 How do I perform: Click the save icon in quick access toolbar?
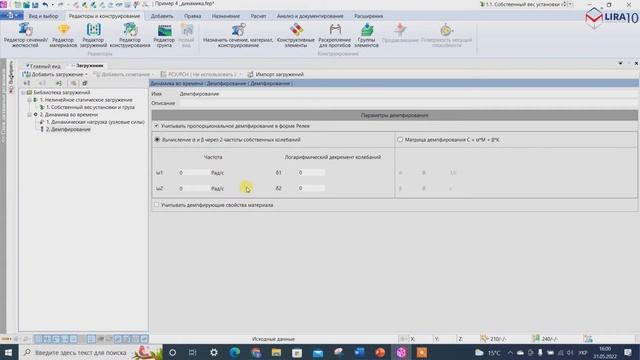point(35,4)
